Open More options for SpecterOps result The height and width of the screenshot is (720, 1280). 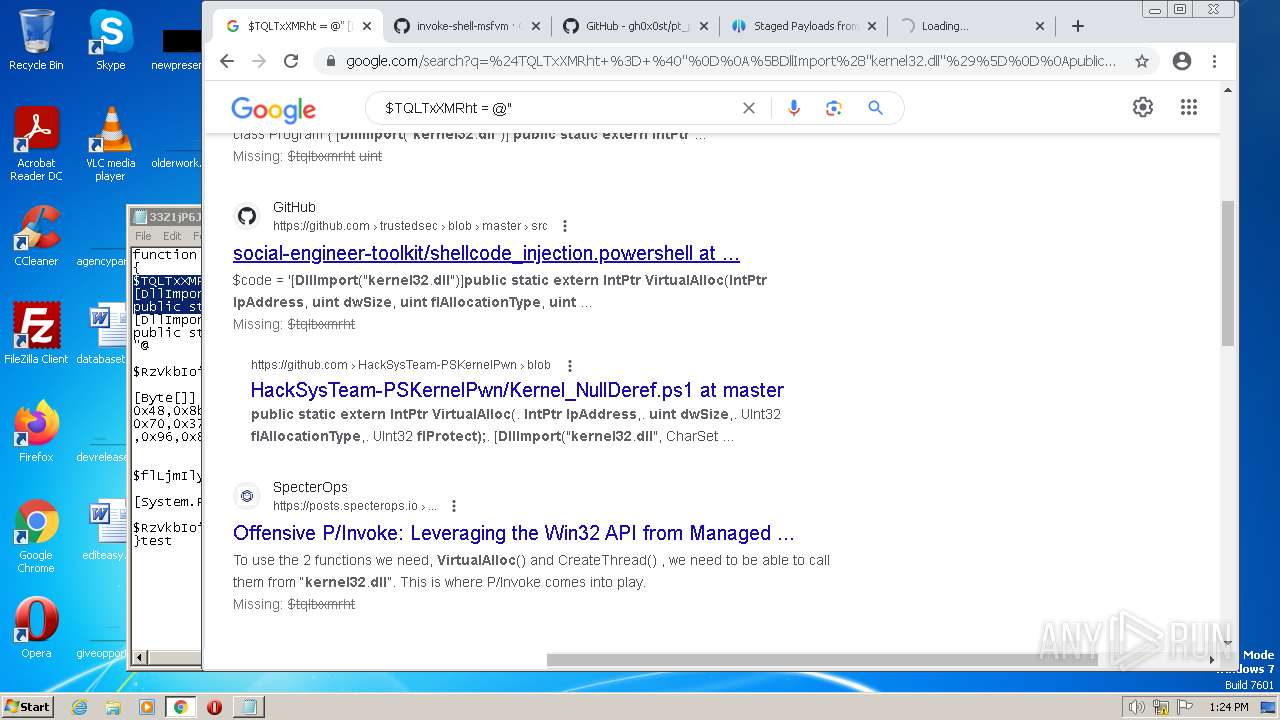coord(454,506)
